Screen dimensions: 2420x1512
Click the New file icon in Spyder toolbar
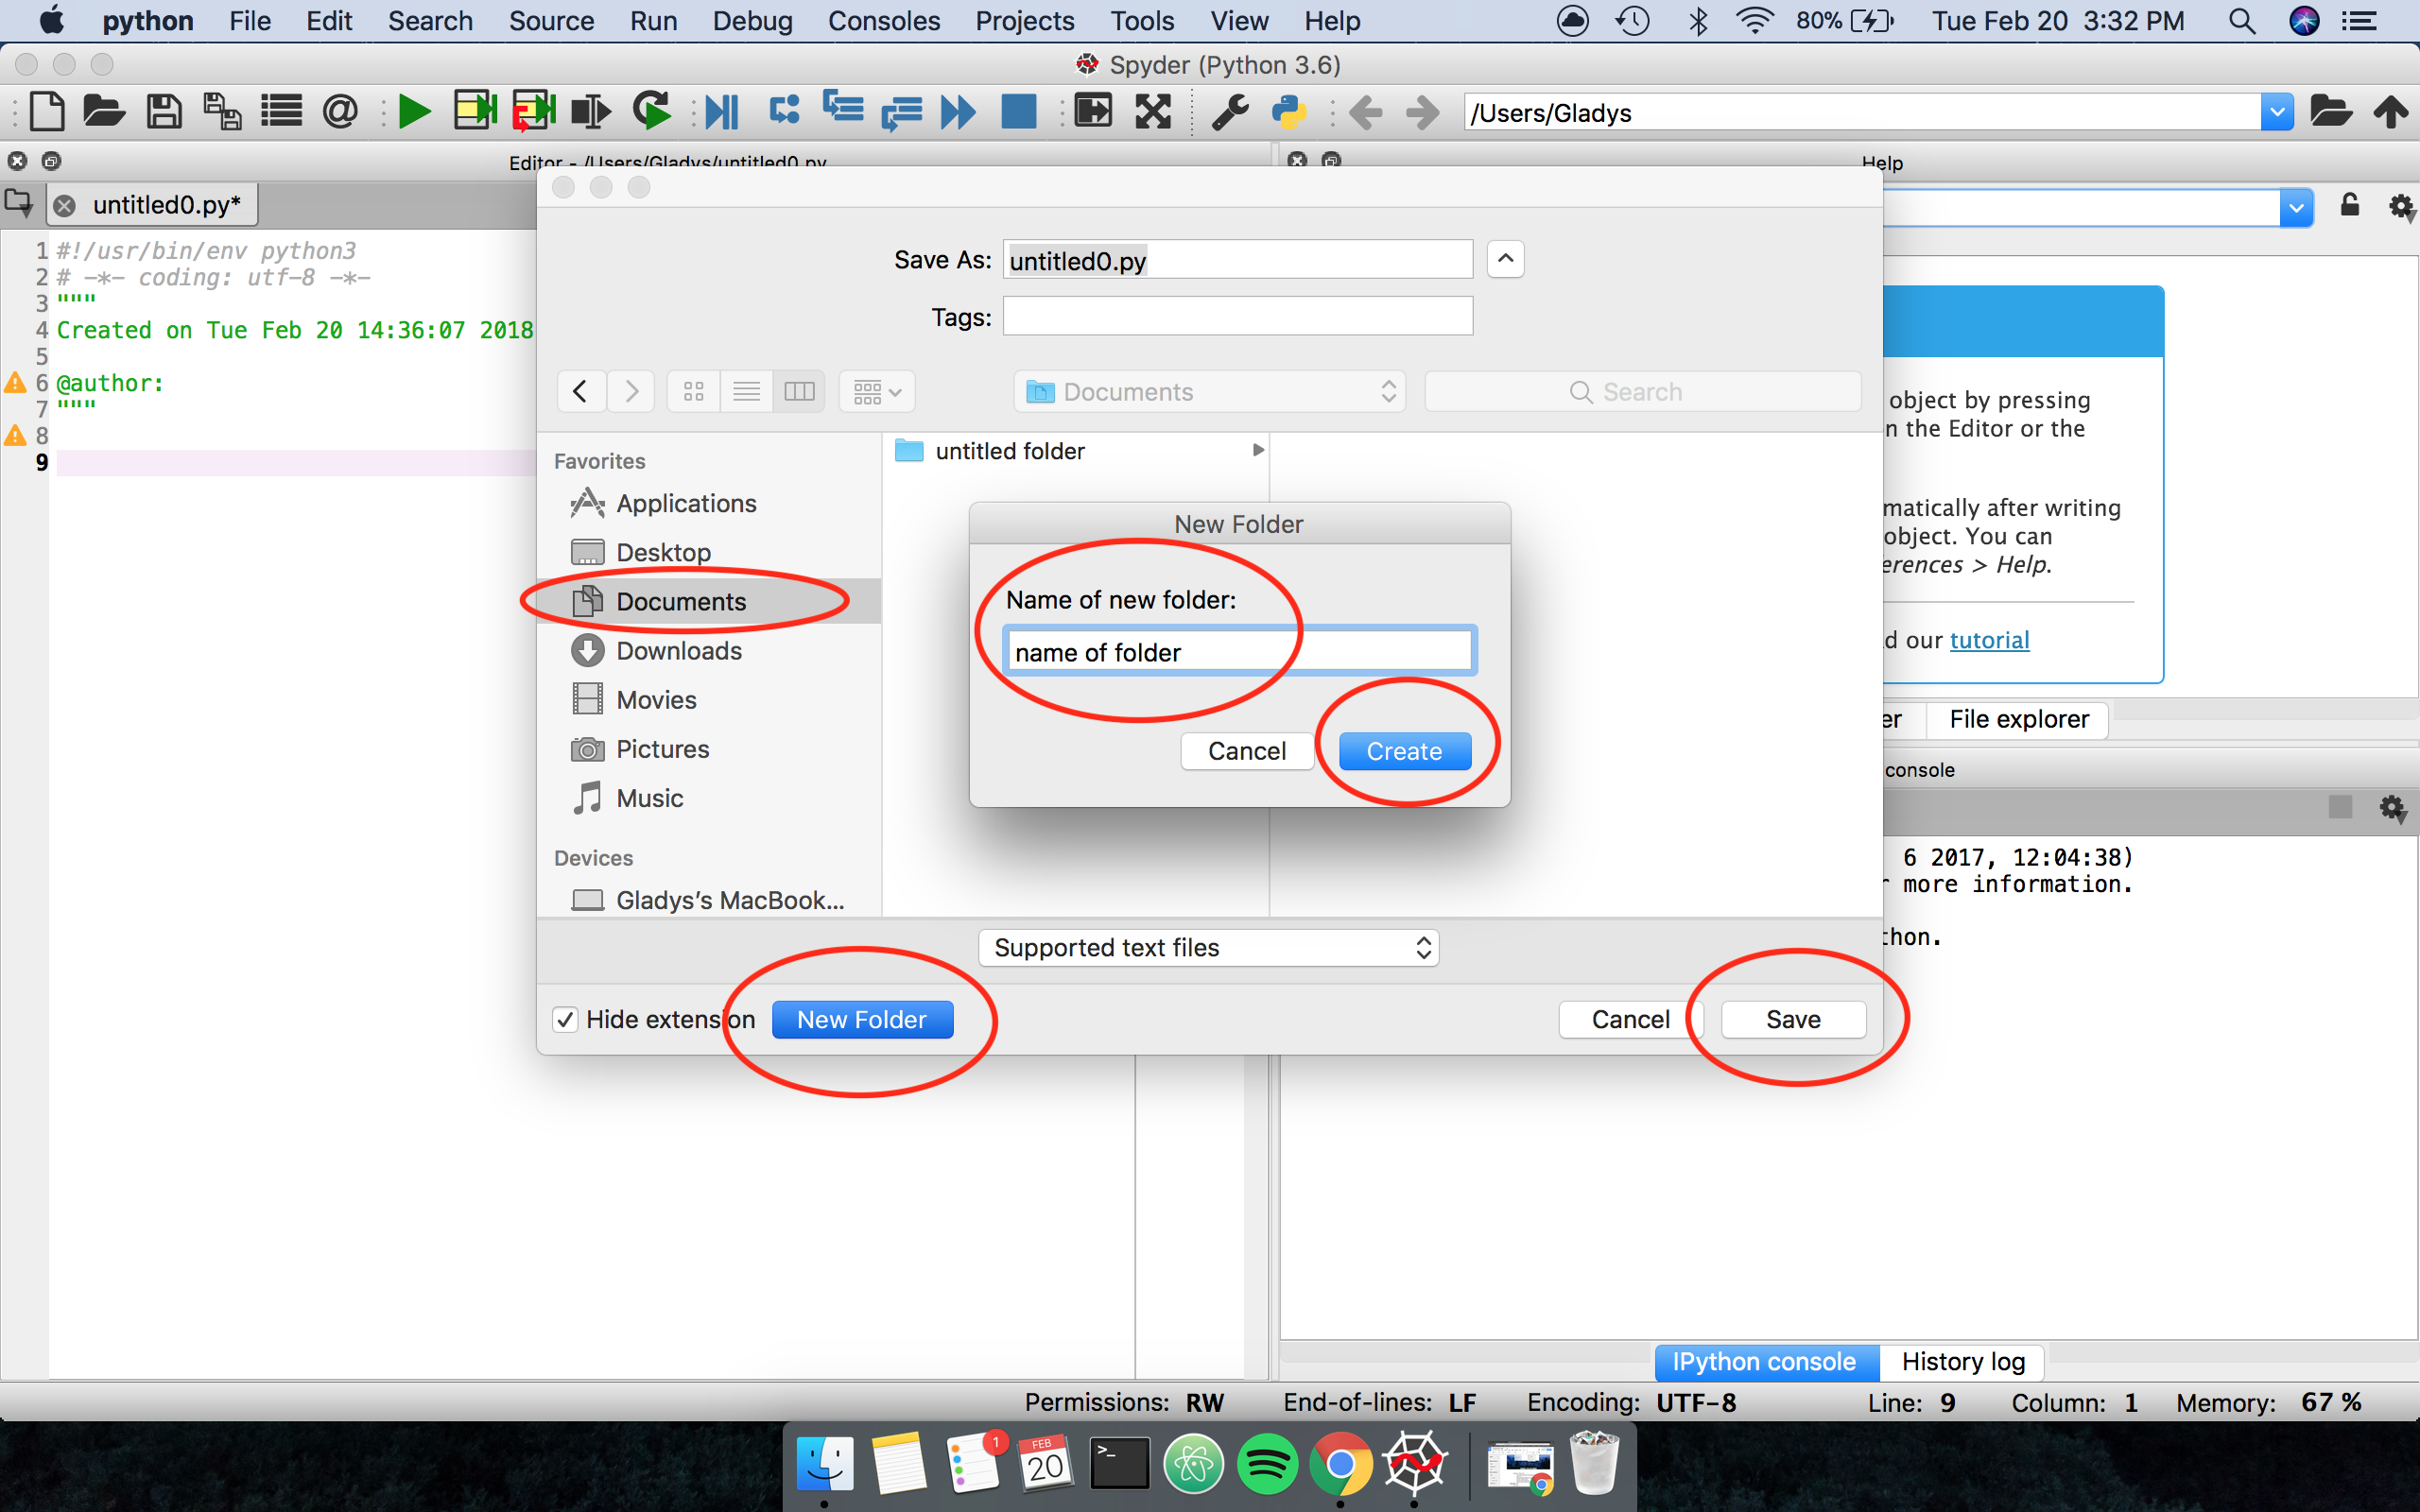pos(47,111)
